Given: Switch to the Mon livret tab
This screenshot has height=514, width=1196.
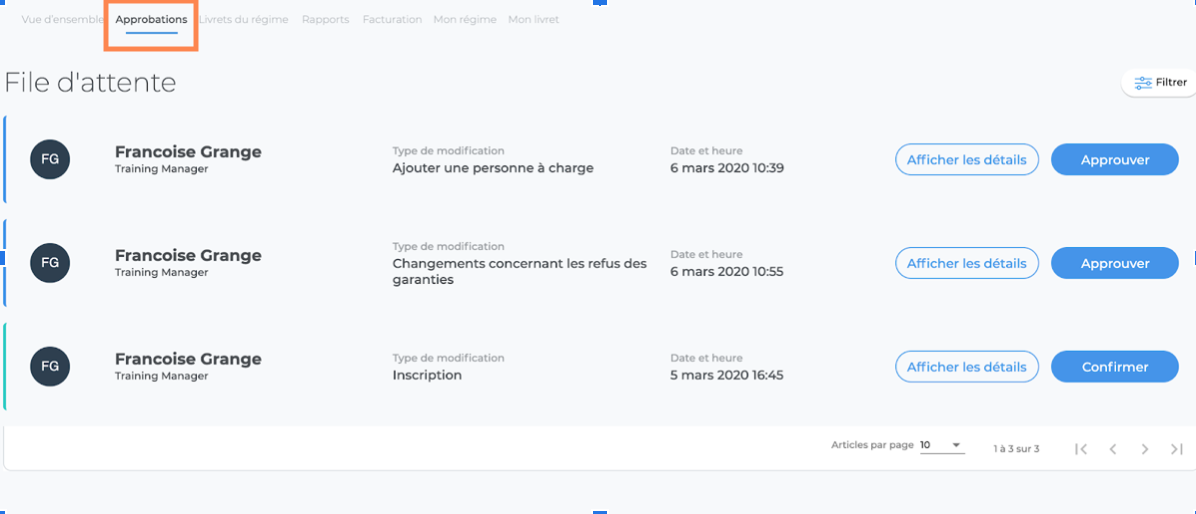Looking at the screenshot, I should click(533, 20).
